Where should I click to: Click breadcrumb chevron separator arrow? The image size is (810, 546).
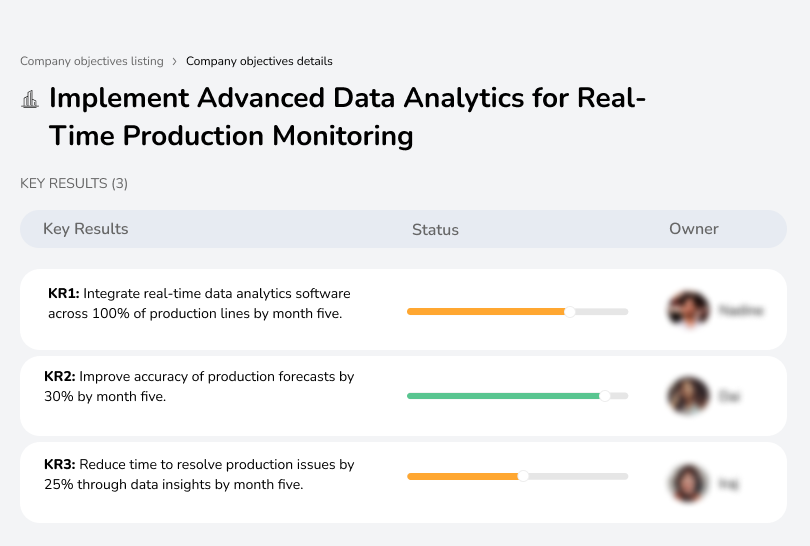[175, 61]
